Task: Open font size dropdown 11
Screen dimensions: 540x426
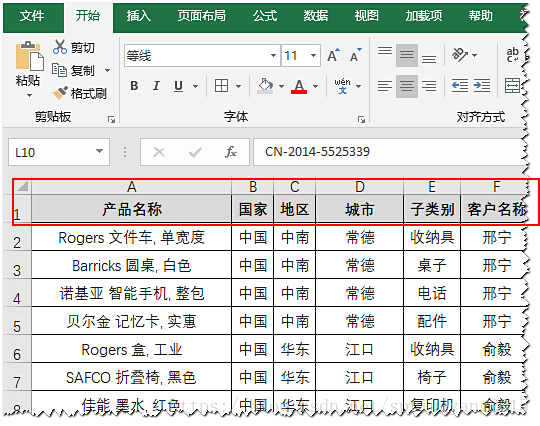Action: [313, 55]
